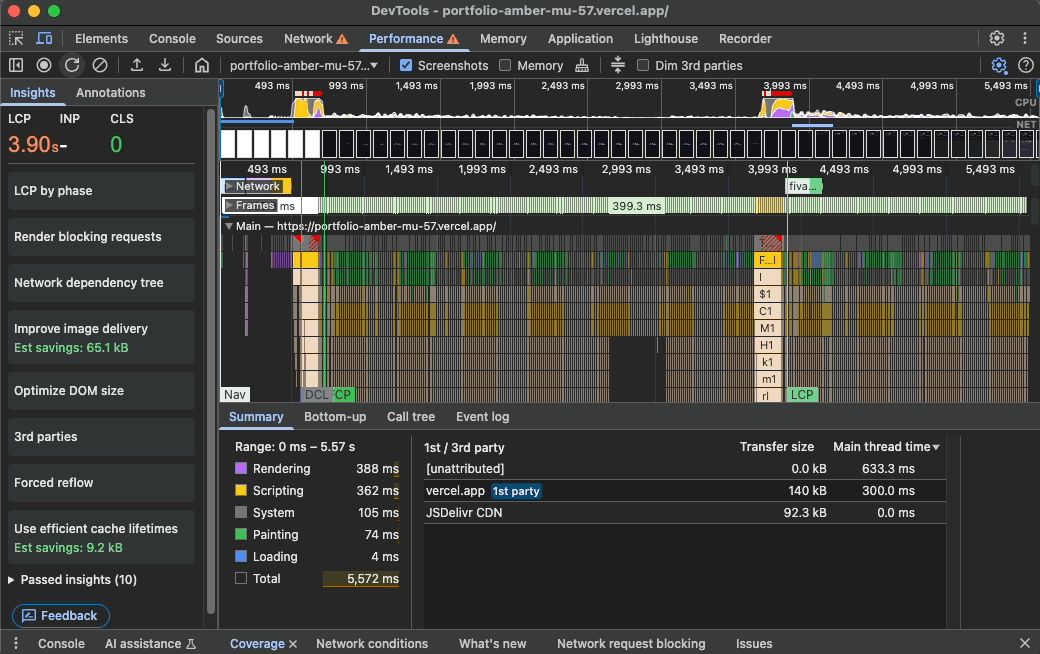Upload a trace with the load profile icon
The image size is (1040, 654).
pyautogui.click(x=137, y=65)
